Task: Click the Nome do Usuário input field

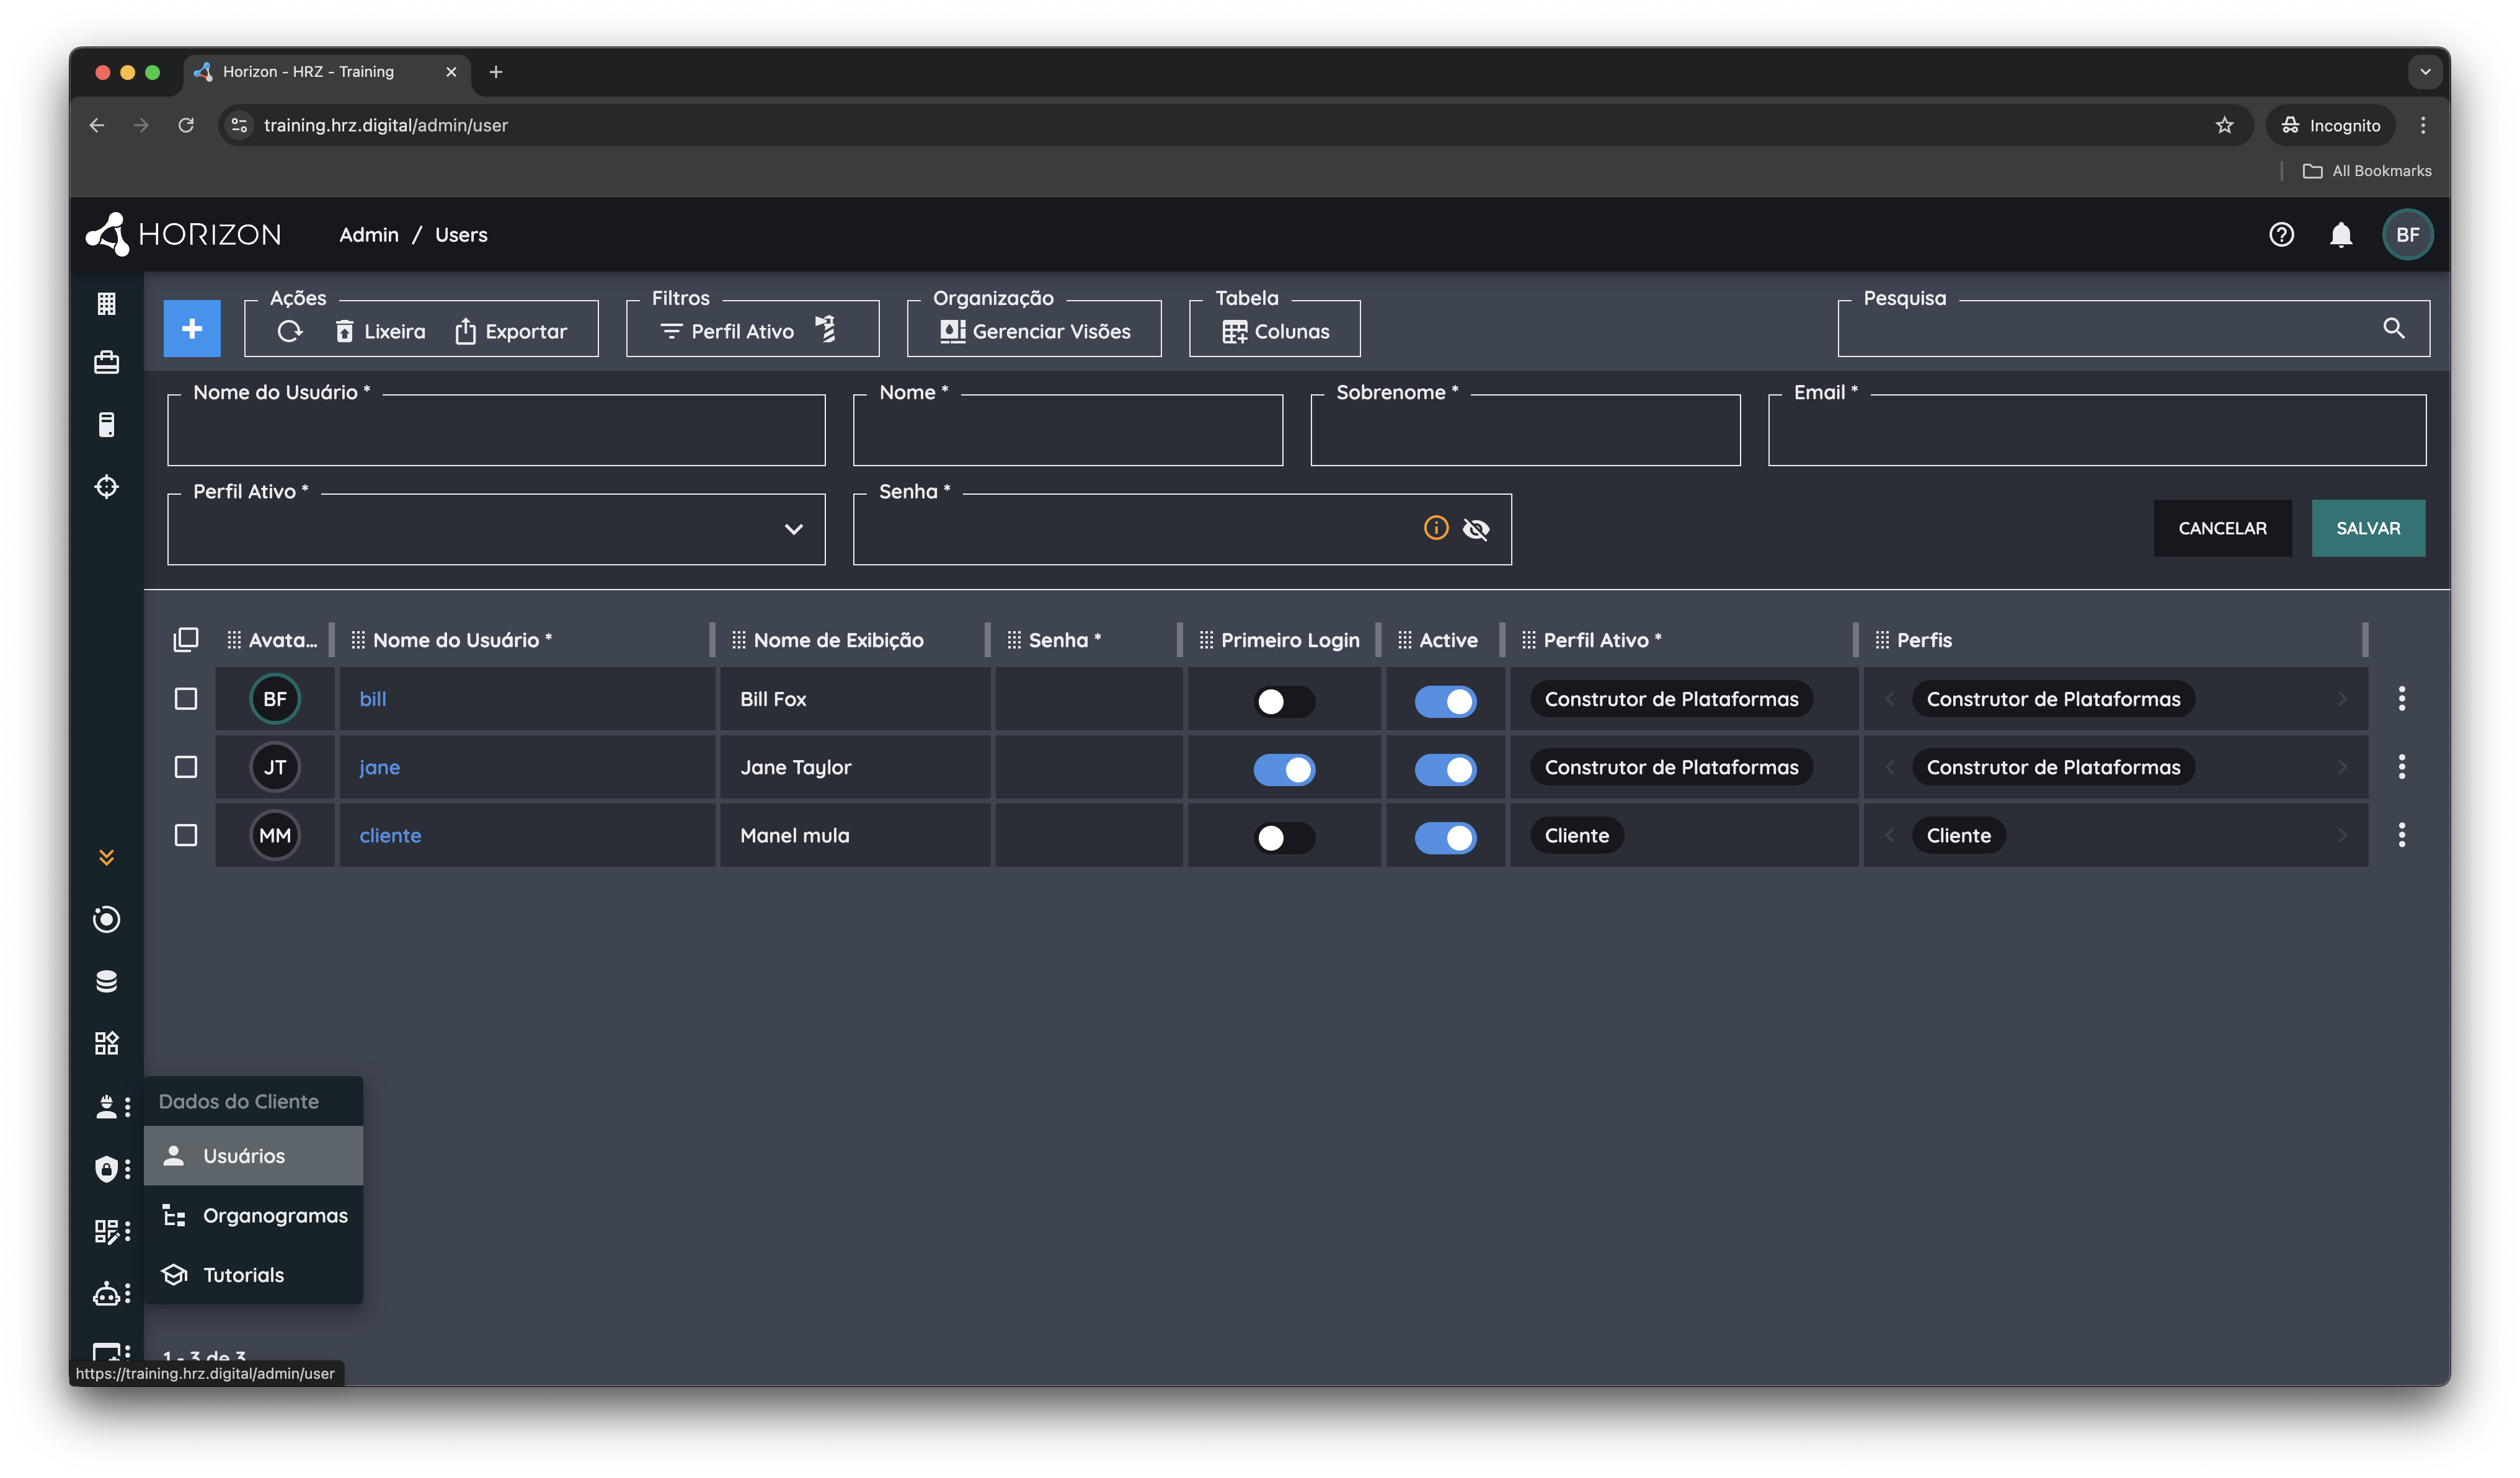Action: click(496, 430)
